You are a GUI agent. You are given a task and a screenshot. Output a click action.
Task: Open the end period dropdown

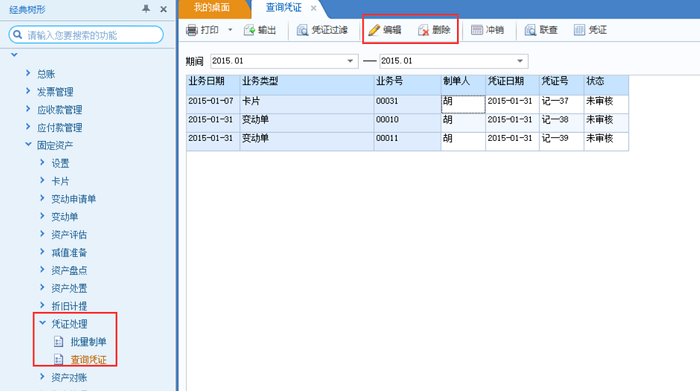(x=520, y=61)
